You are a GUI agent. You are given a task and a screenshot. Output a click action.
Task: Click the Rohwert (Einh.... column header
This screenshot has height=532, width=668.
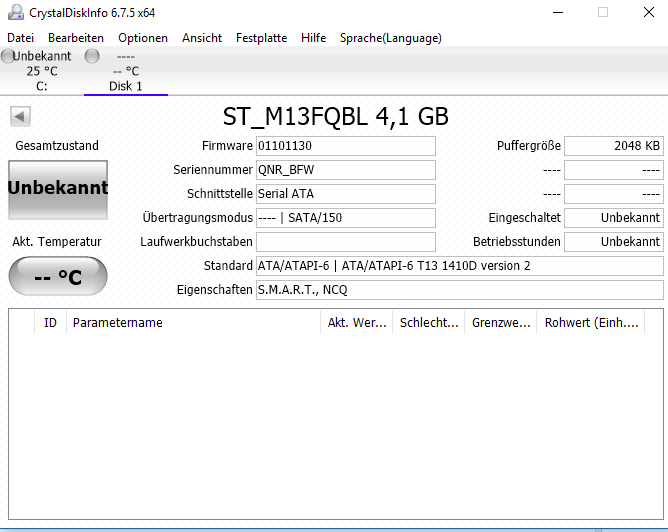pos(590,322)
